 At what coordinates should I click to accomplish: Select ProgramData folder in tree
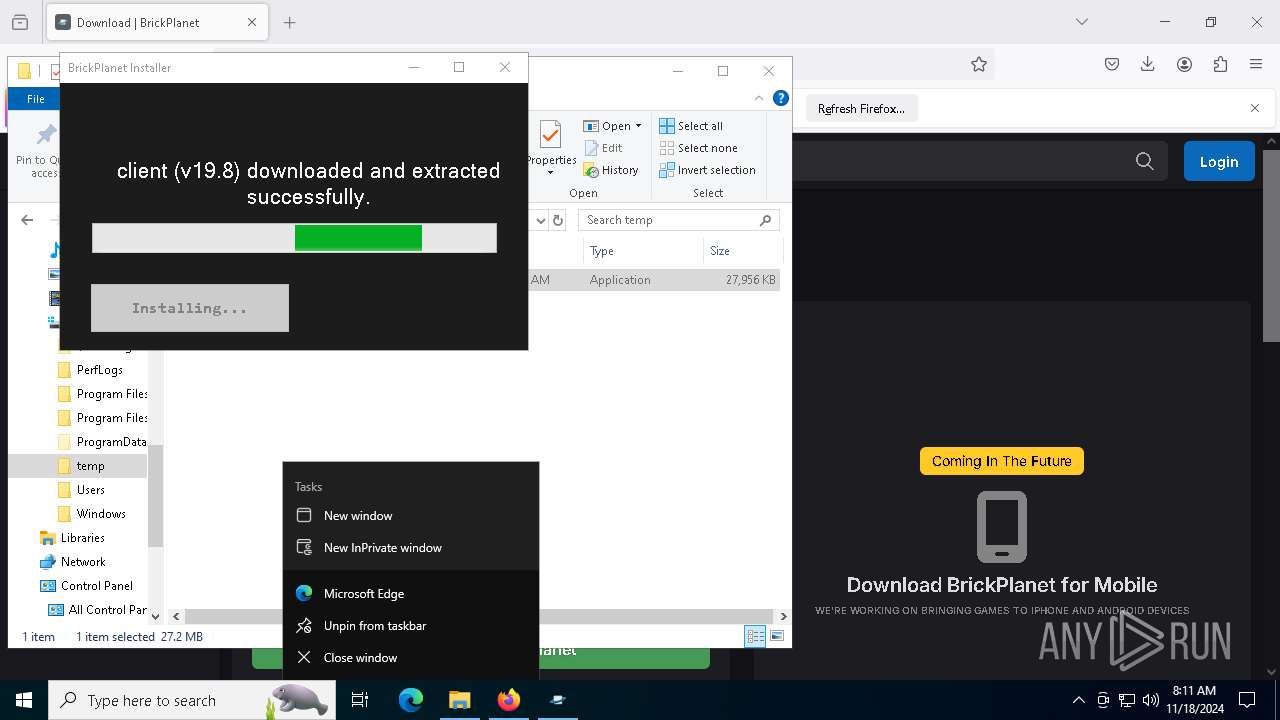click(x=101, y=442)
